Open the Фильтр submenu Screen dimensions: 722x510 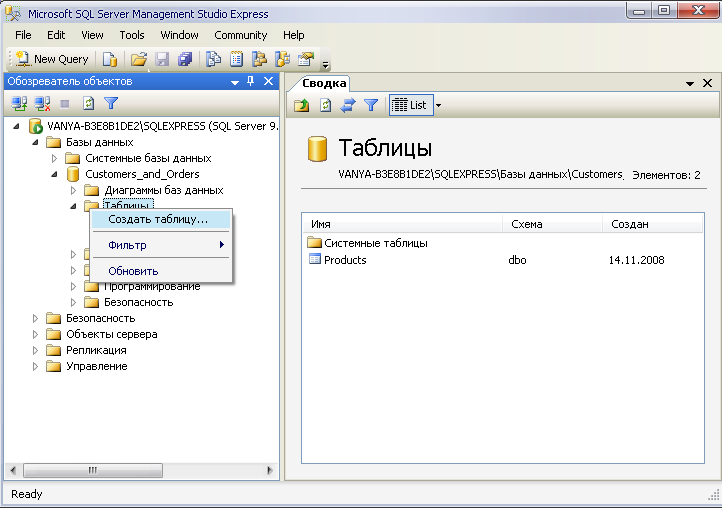pos(161,245)
